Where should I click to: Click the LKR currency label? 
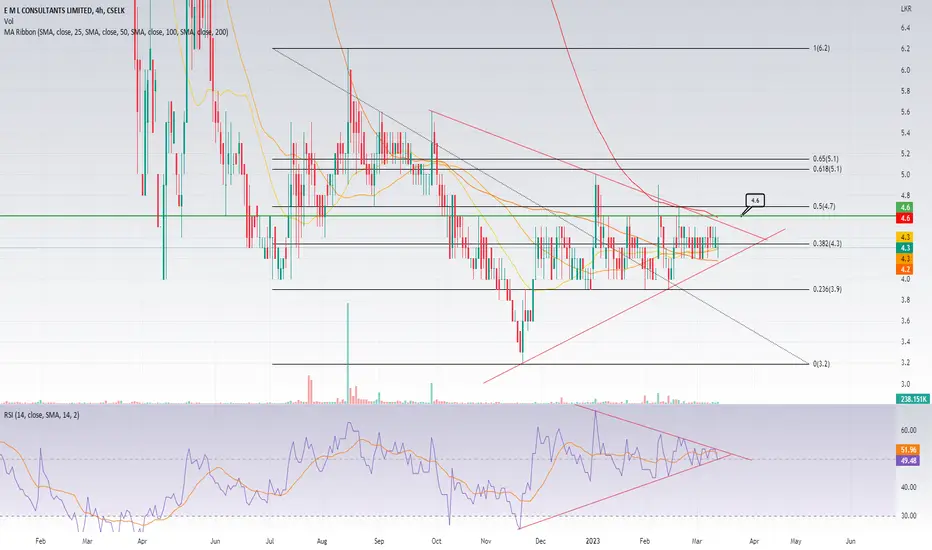click(x=906, y=9)
